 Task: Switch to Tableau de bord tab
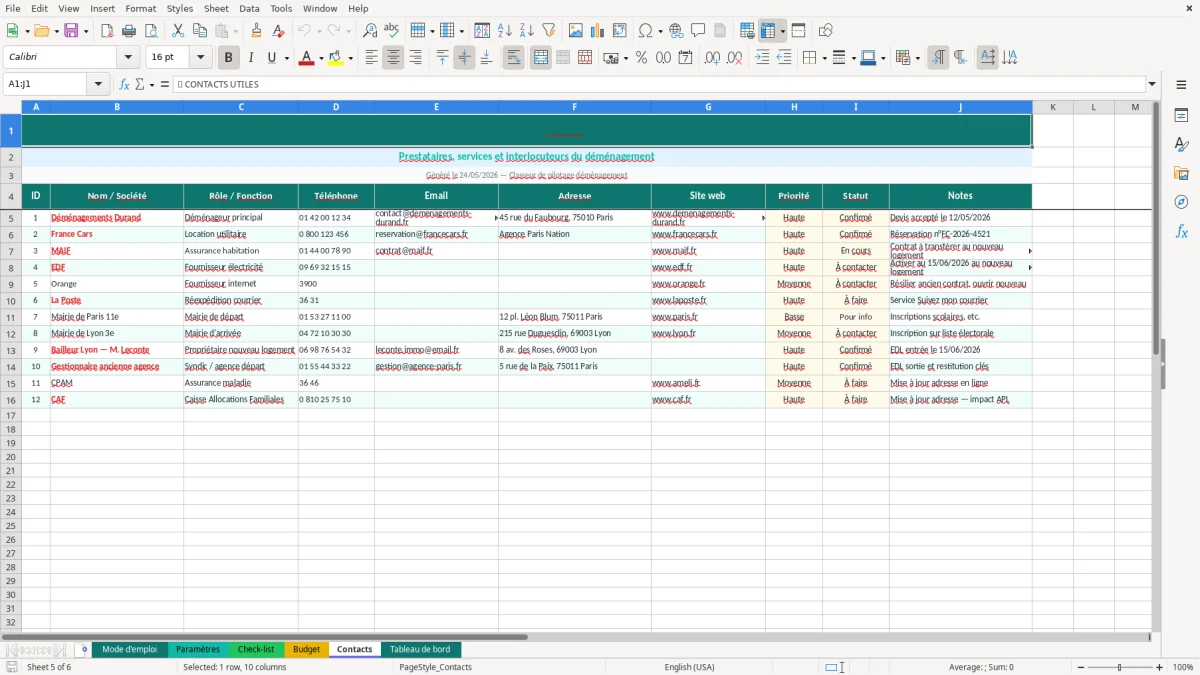click(x=420, y=649)
